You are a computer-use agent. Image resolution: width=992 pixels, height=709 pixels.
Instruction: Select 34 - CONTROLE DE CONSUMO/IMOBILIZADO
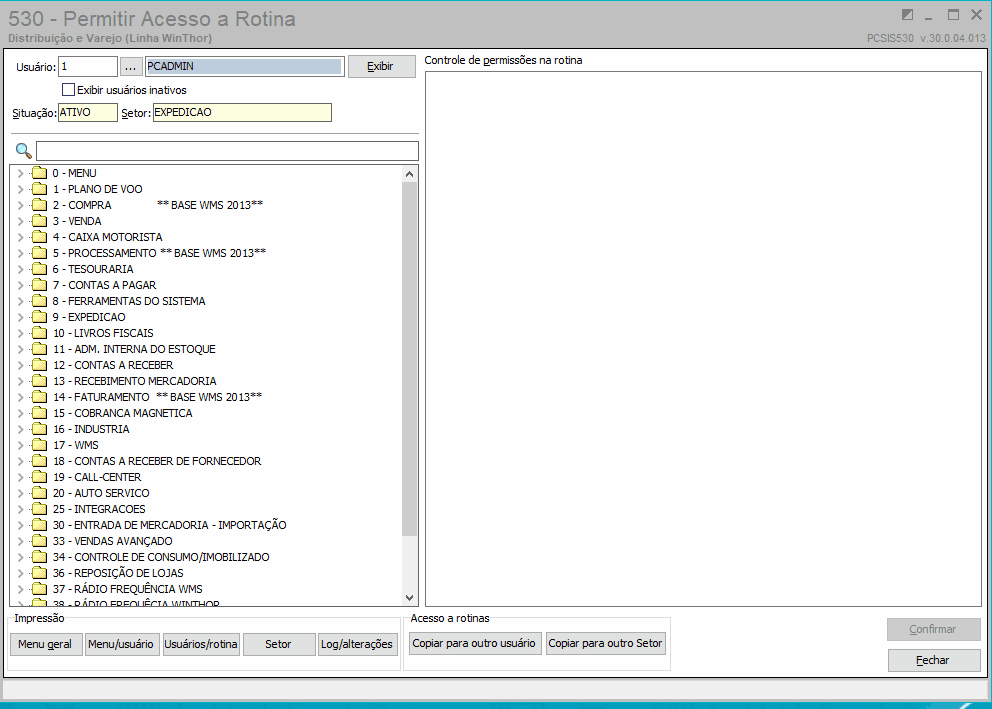161,557
